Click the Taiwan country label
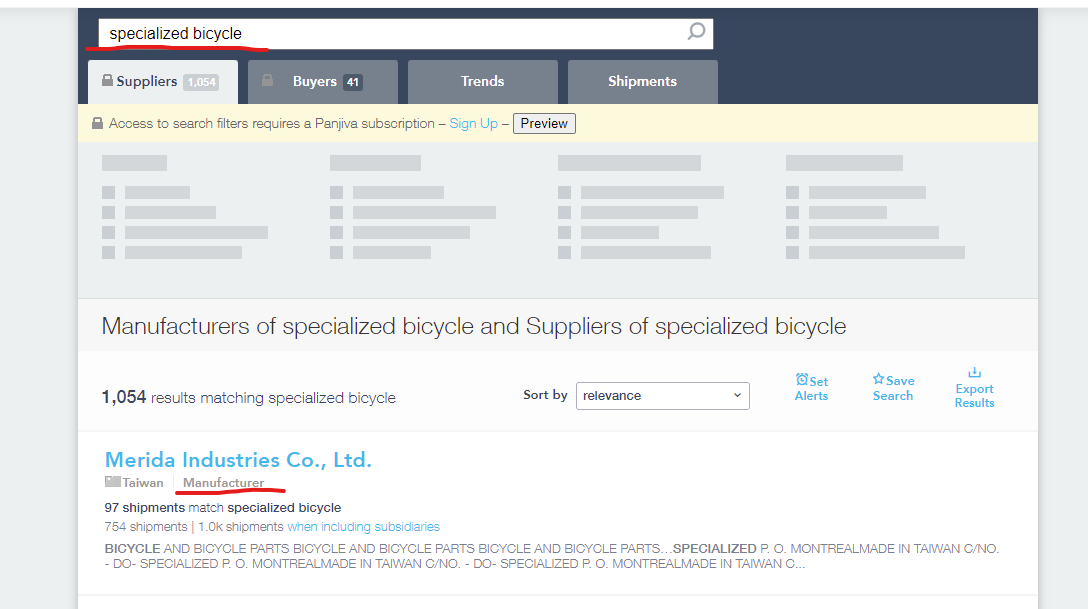Screen dimensions: 1088x609 143,483
